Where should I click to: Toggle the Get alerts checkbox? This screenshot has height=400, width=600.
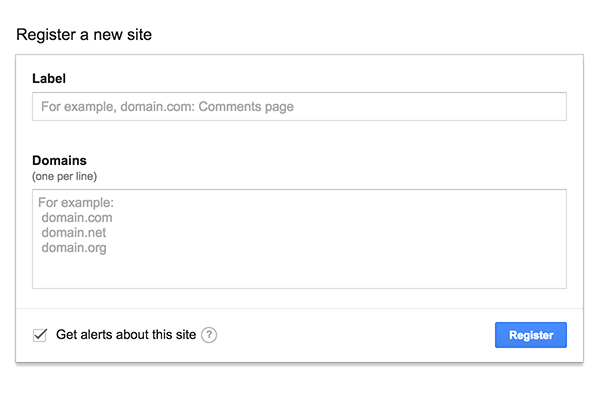(40, 335)
